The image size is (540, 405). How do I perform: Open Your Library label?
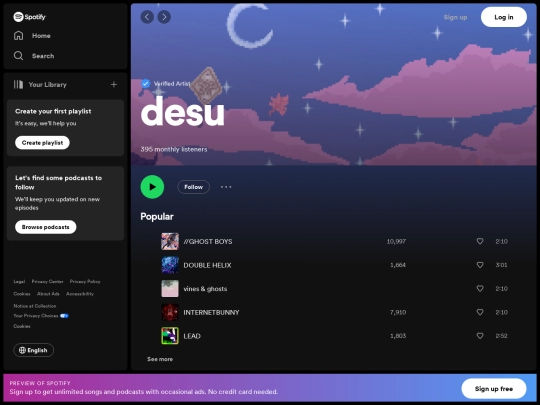[48, 84]
